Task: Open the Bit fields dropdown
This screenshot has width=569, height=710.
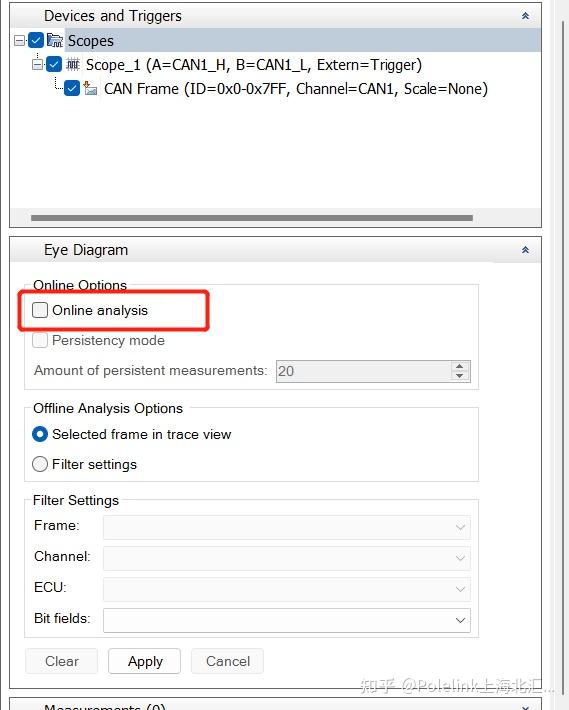Action: (x=287, y=620)
